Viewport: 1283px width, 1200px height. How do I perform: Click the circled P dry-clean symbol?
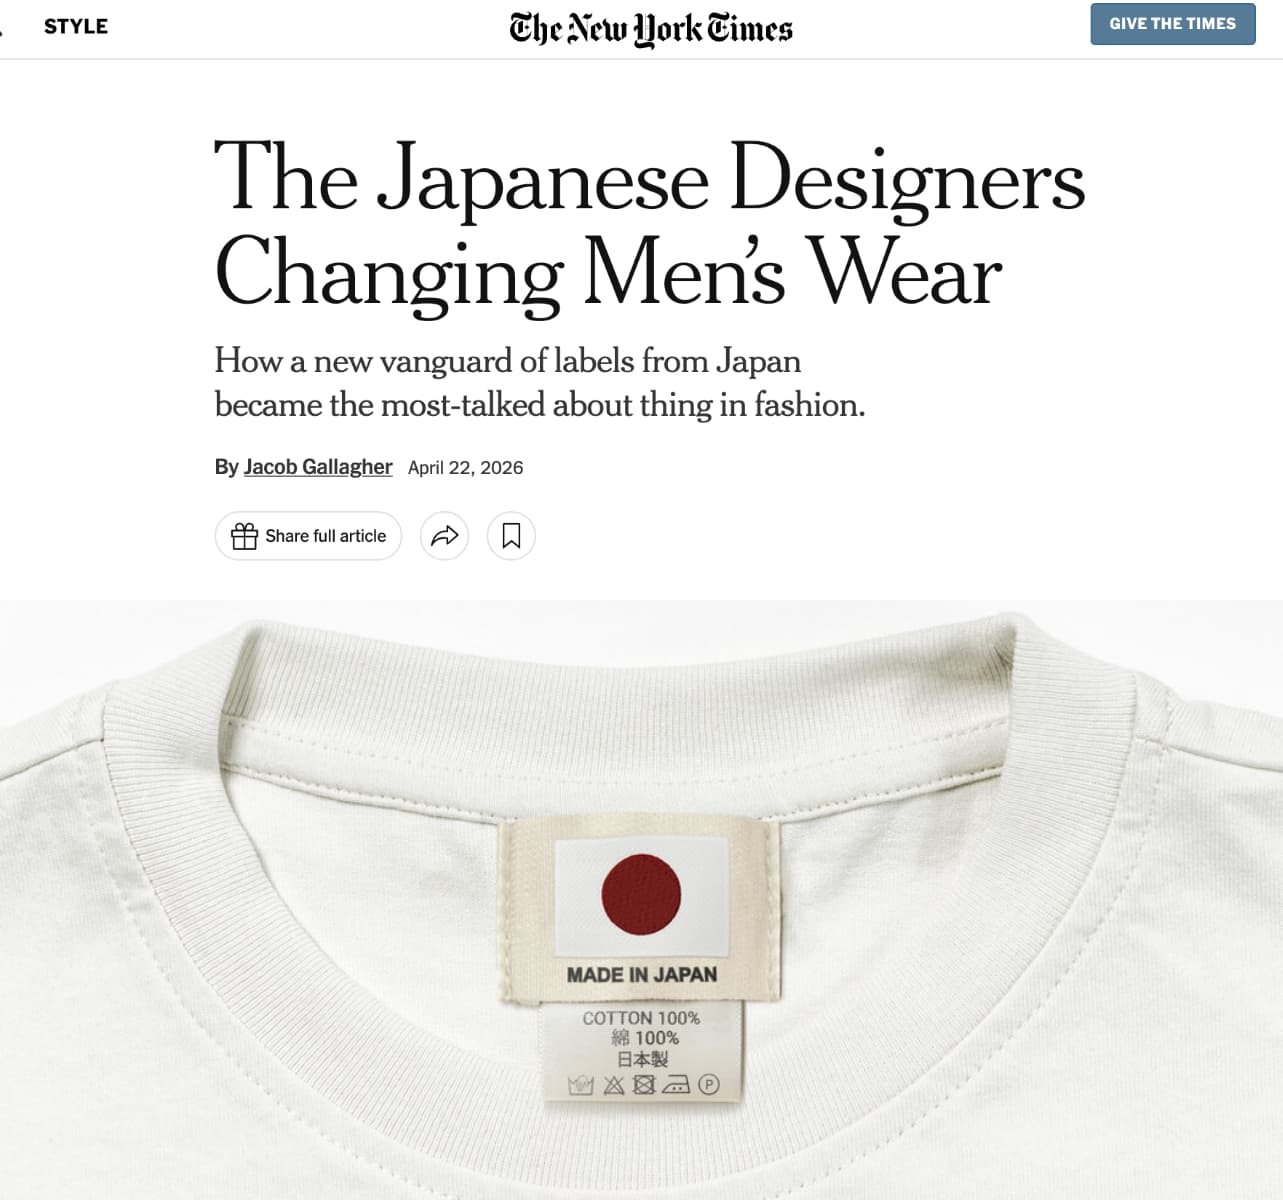(709, 1084)
